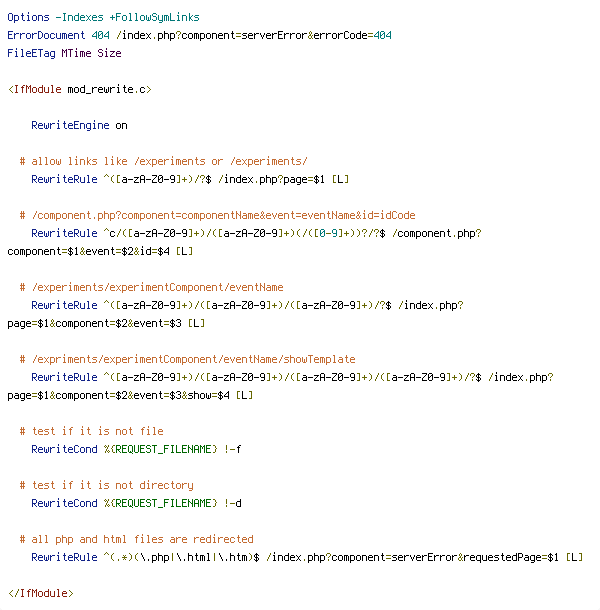Click comment '# test if it is not file'

pos(91,431)
